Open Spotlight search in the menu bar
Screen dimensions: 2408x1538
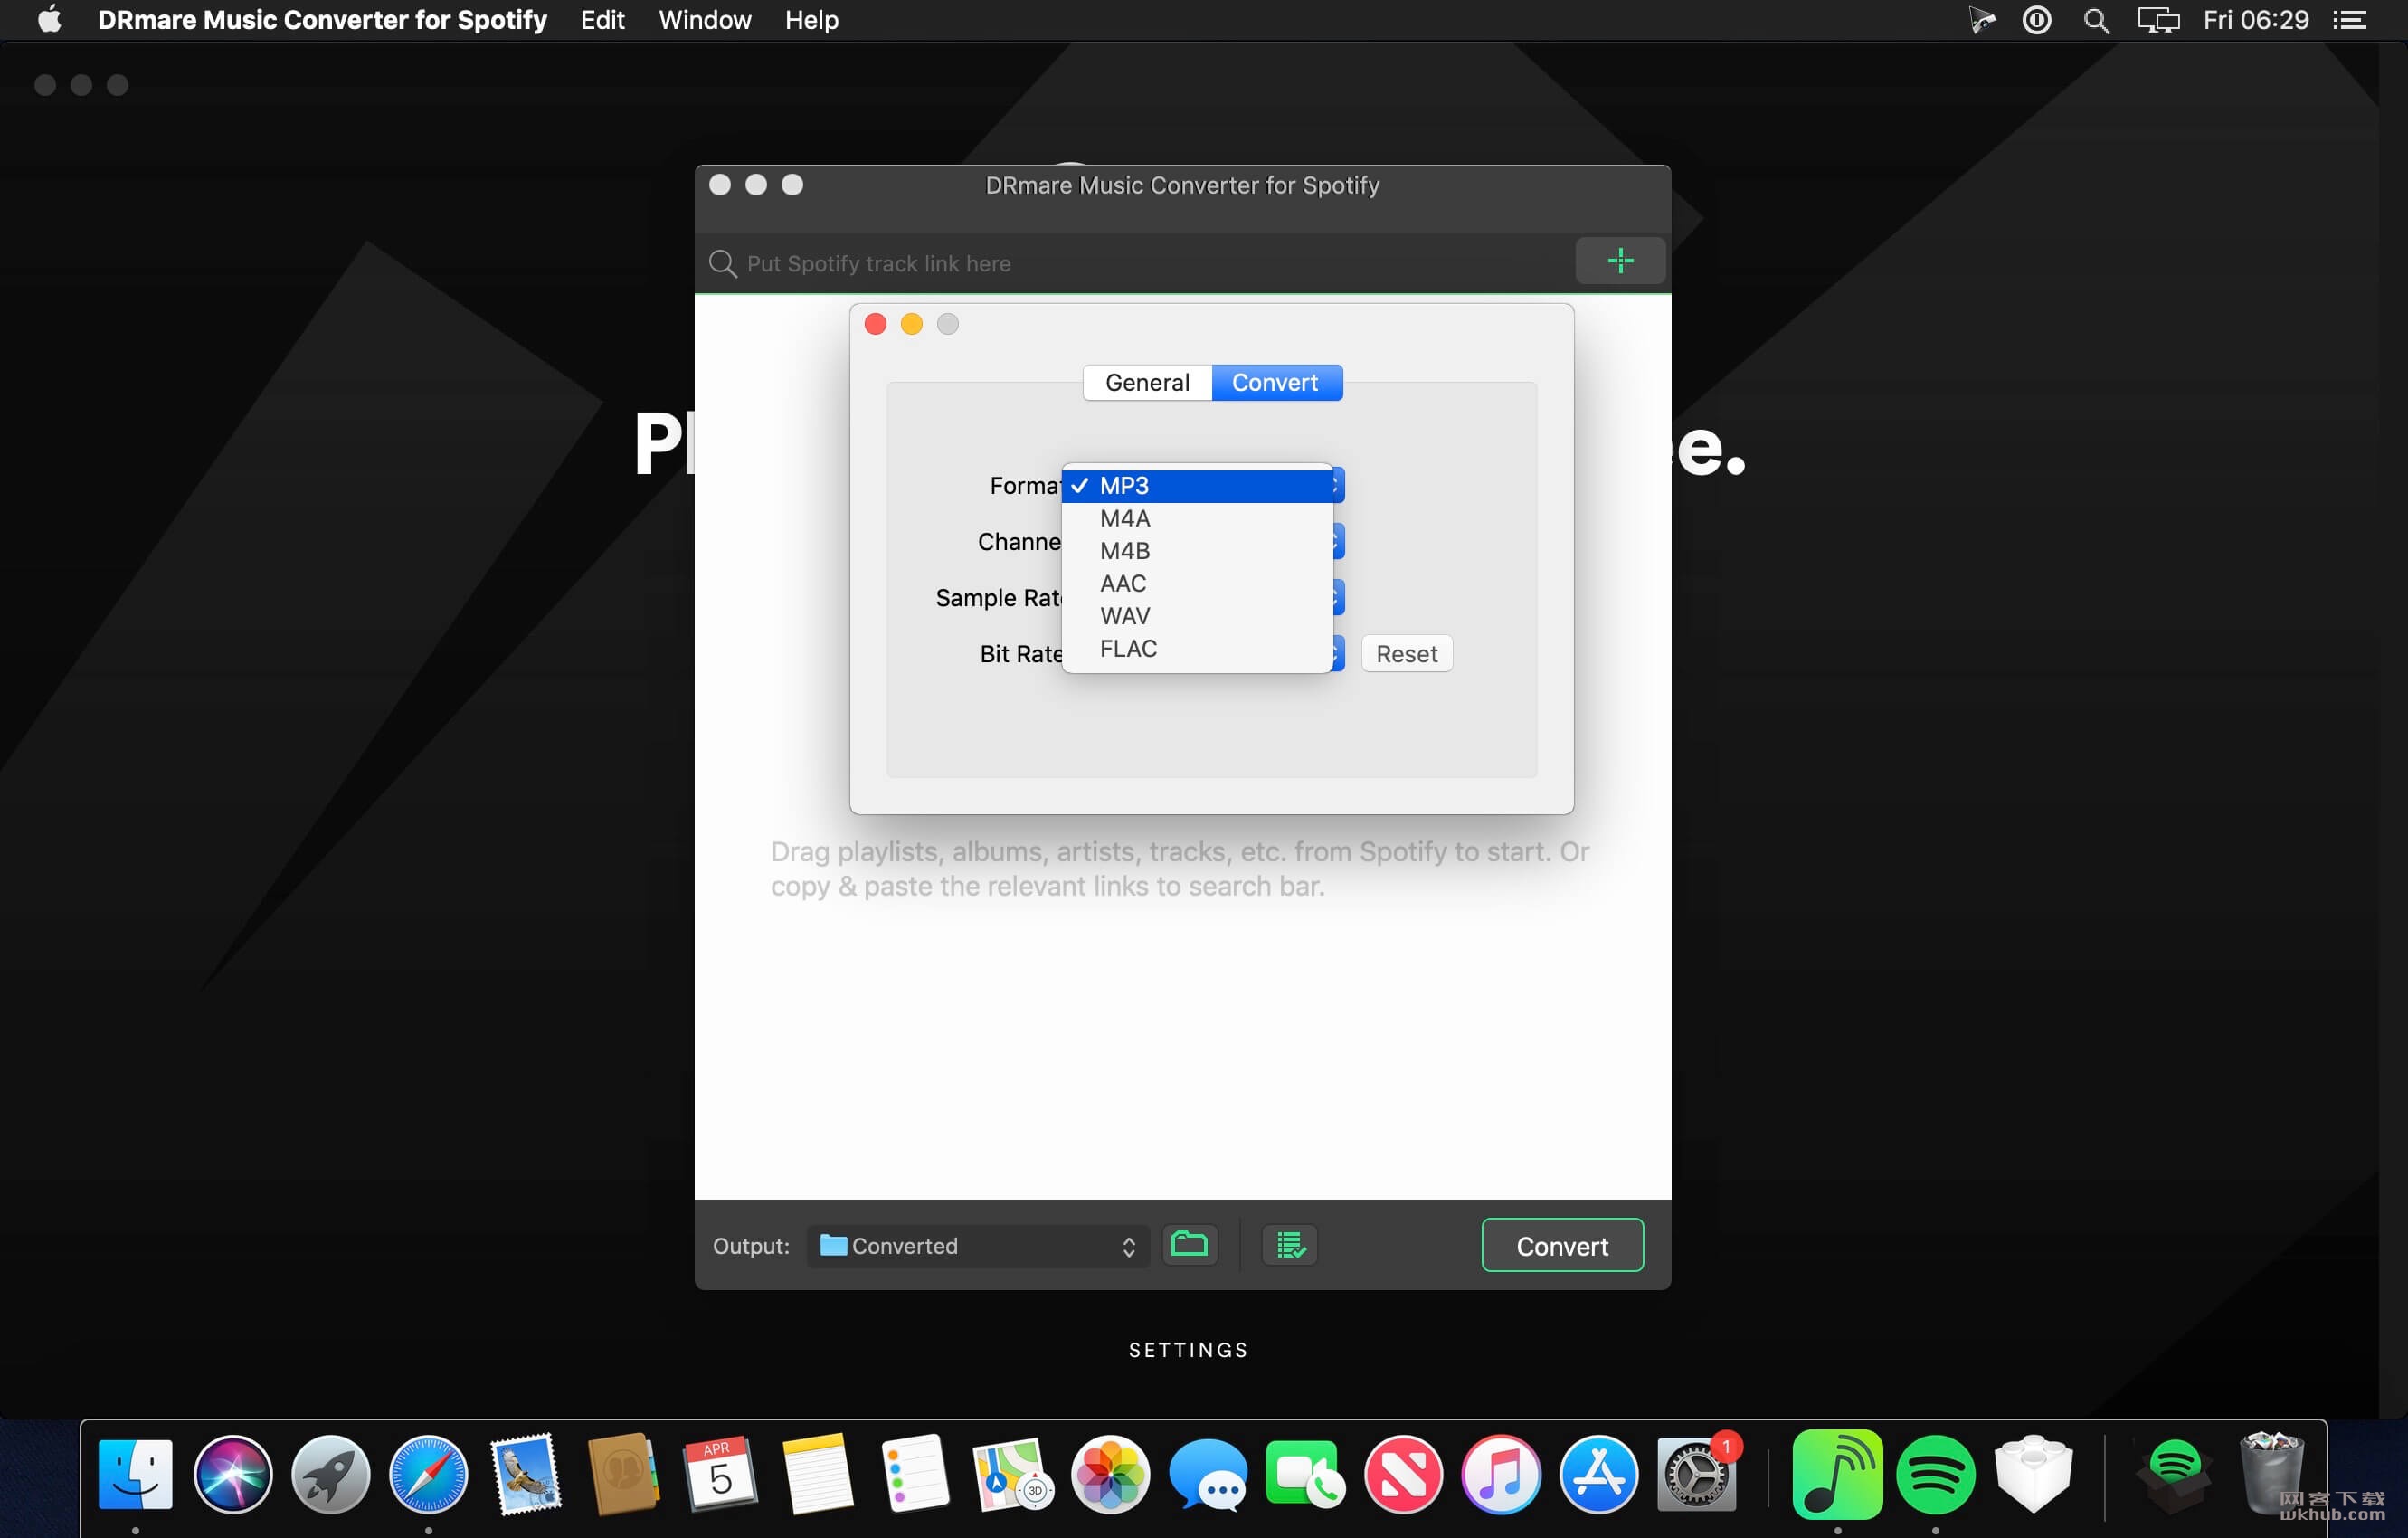[x=2096, y=20]
